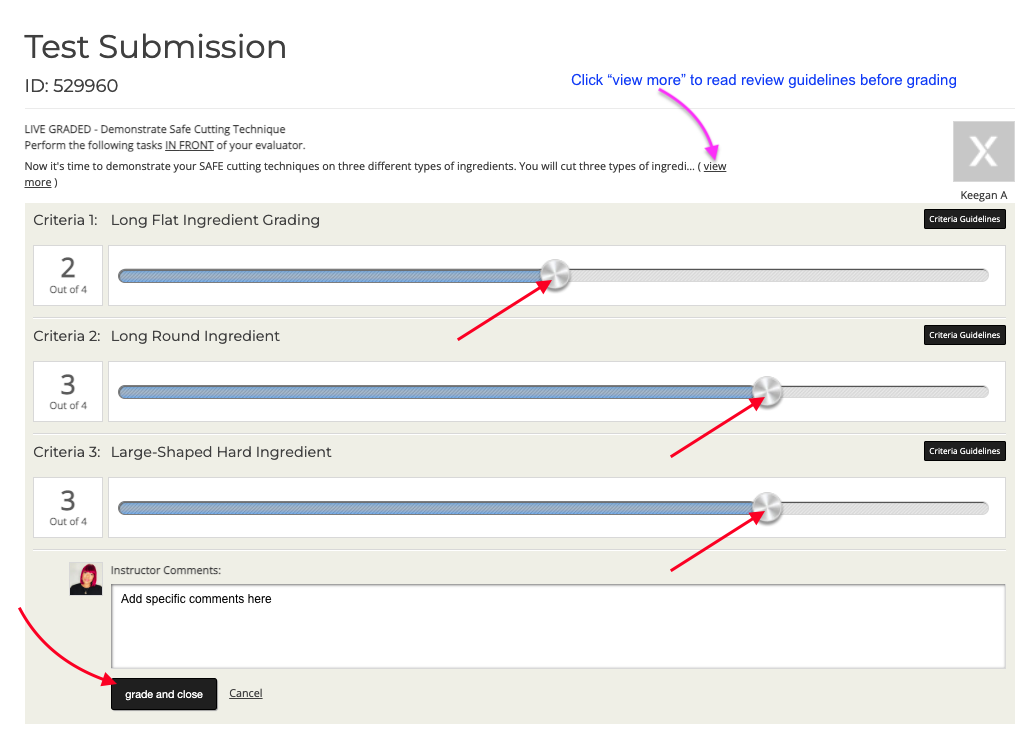Click the Criteria 3 slider handle

767,507
